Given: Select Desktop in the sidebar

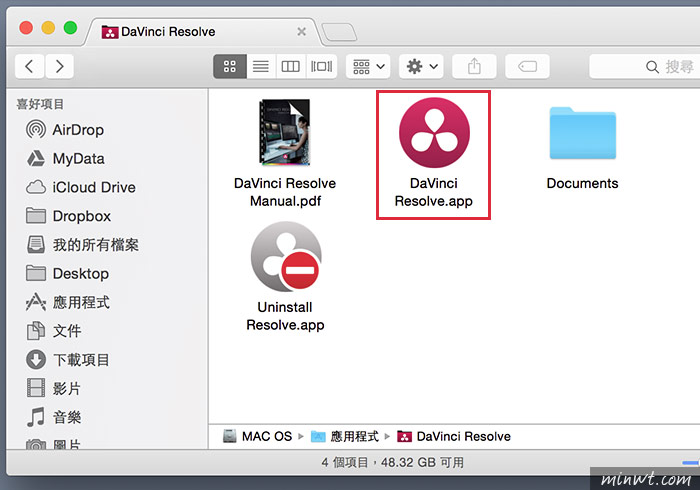Looking at the screenshot, I should coord(67,274).
